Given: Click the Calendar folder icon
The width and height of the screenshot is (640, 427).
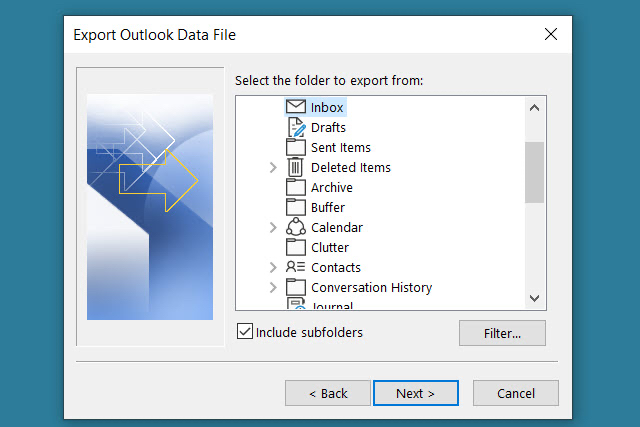Looking at the screenshot, I should pyautogui.click(x=295, y=227).
